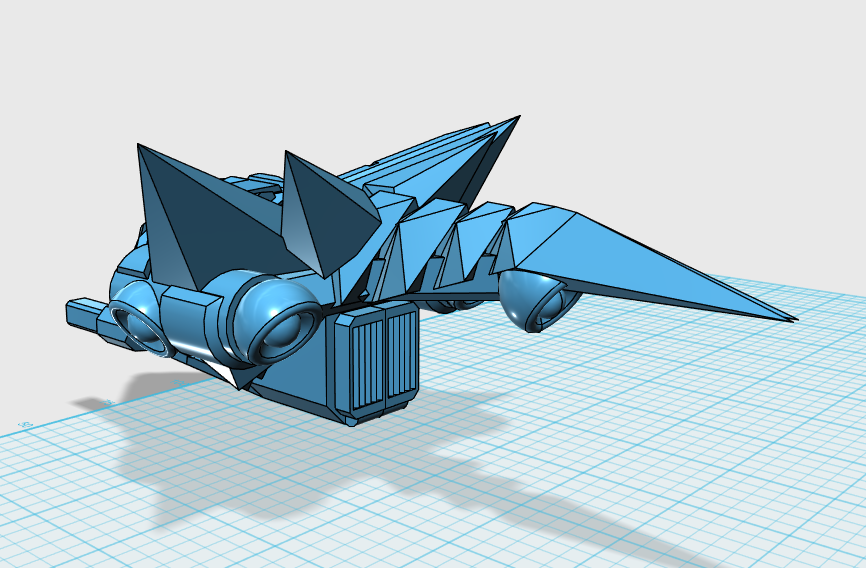Viewport: 866px width, 568px height.
Task: Select the far-left engine dome
Action: [135, 320]
